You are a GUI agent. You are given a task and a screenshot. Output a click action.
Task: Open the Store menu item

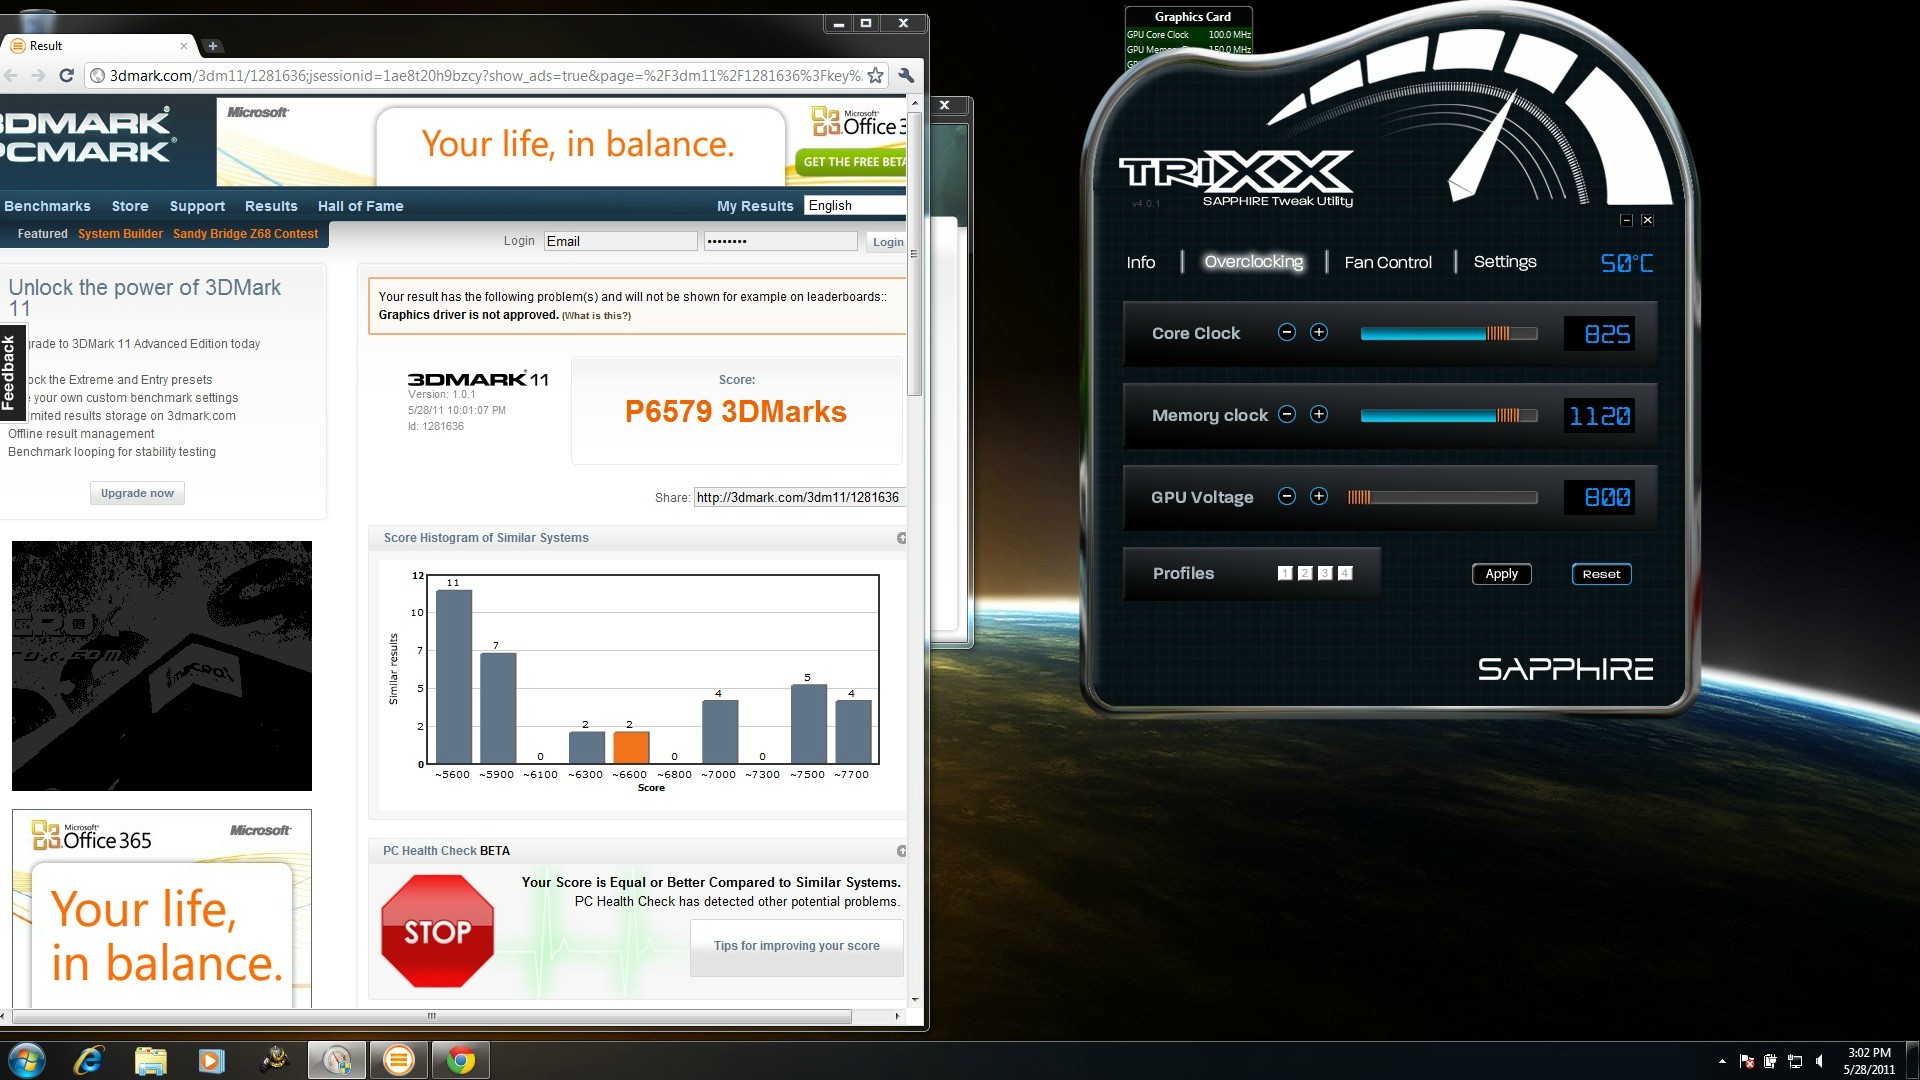(130, 206)
